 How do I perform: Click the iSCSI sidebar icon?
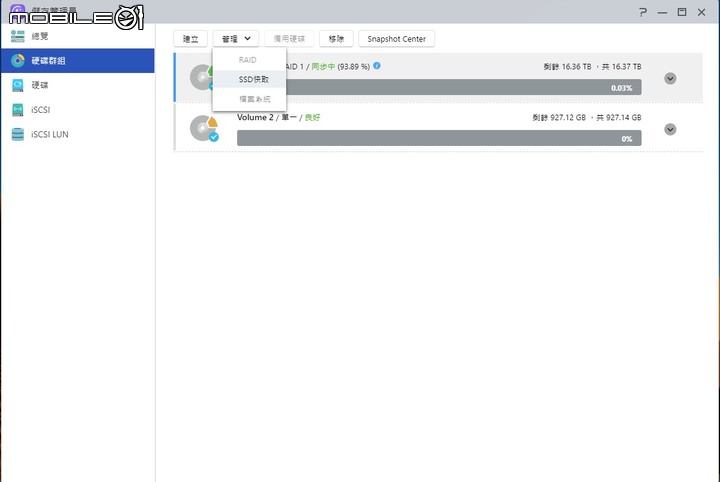[17, 110]
